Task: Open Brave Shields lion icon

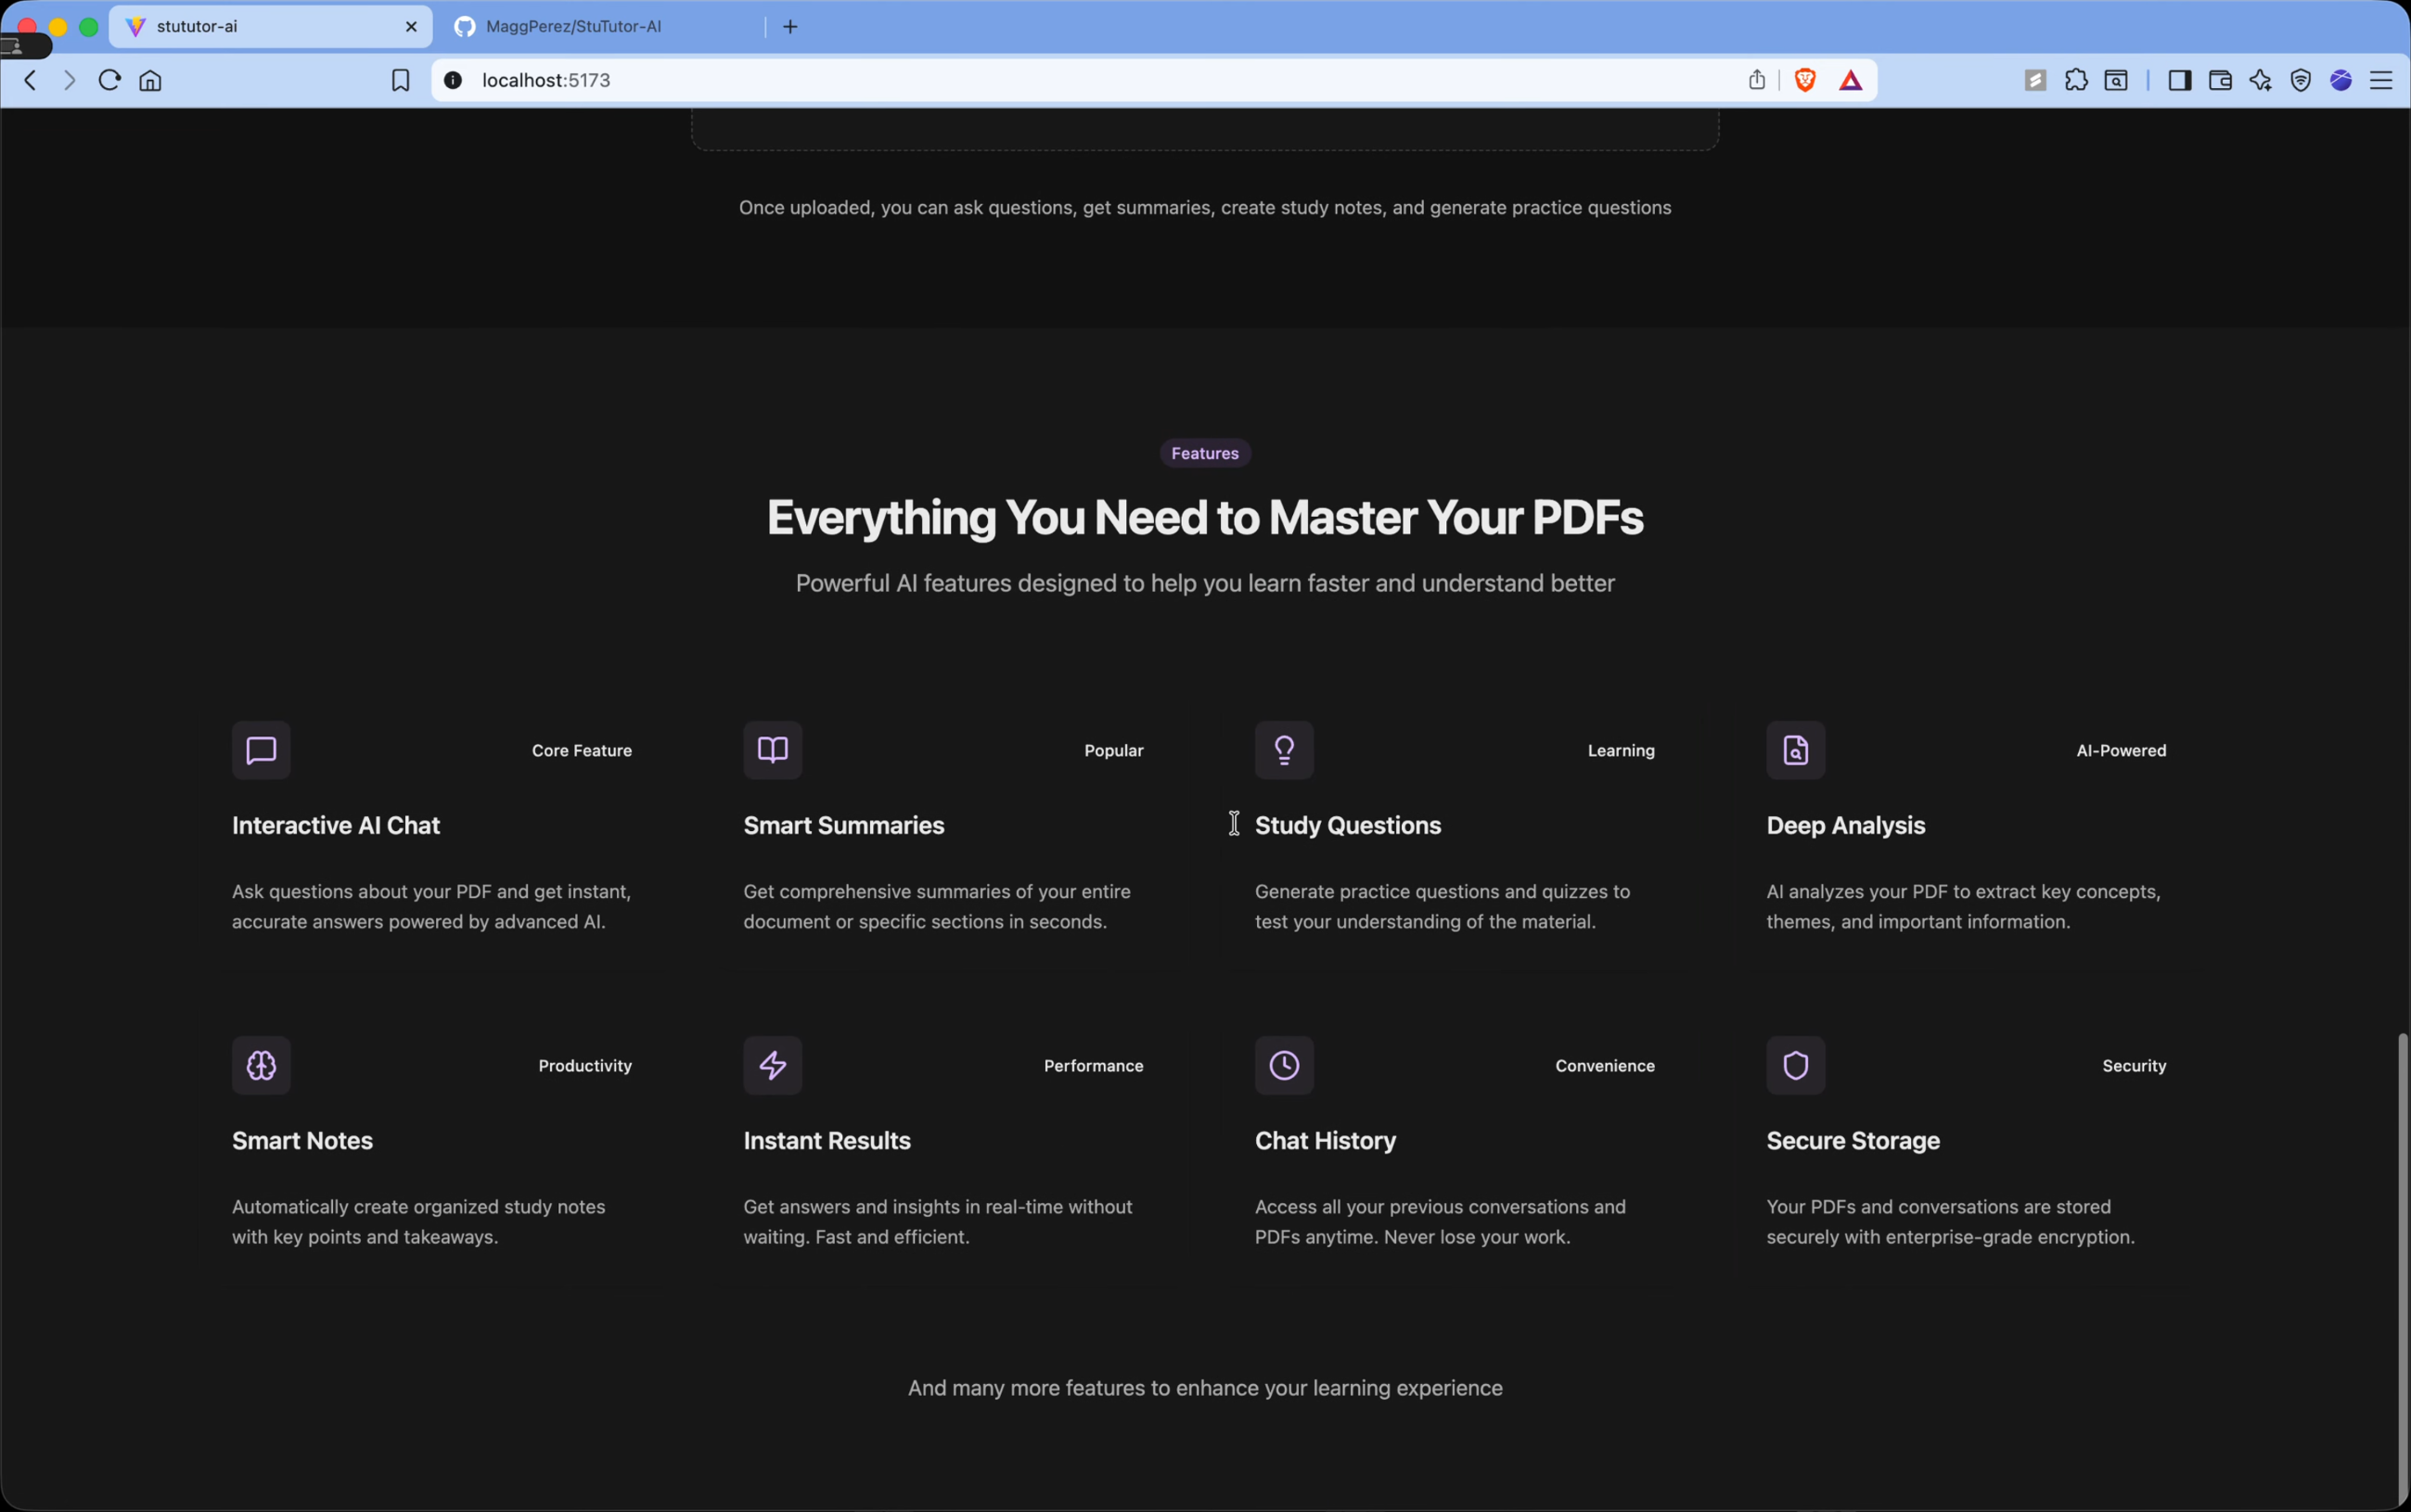Action: pos(1805,80)
